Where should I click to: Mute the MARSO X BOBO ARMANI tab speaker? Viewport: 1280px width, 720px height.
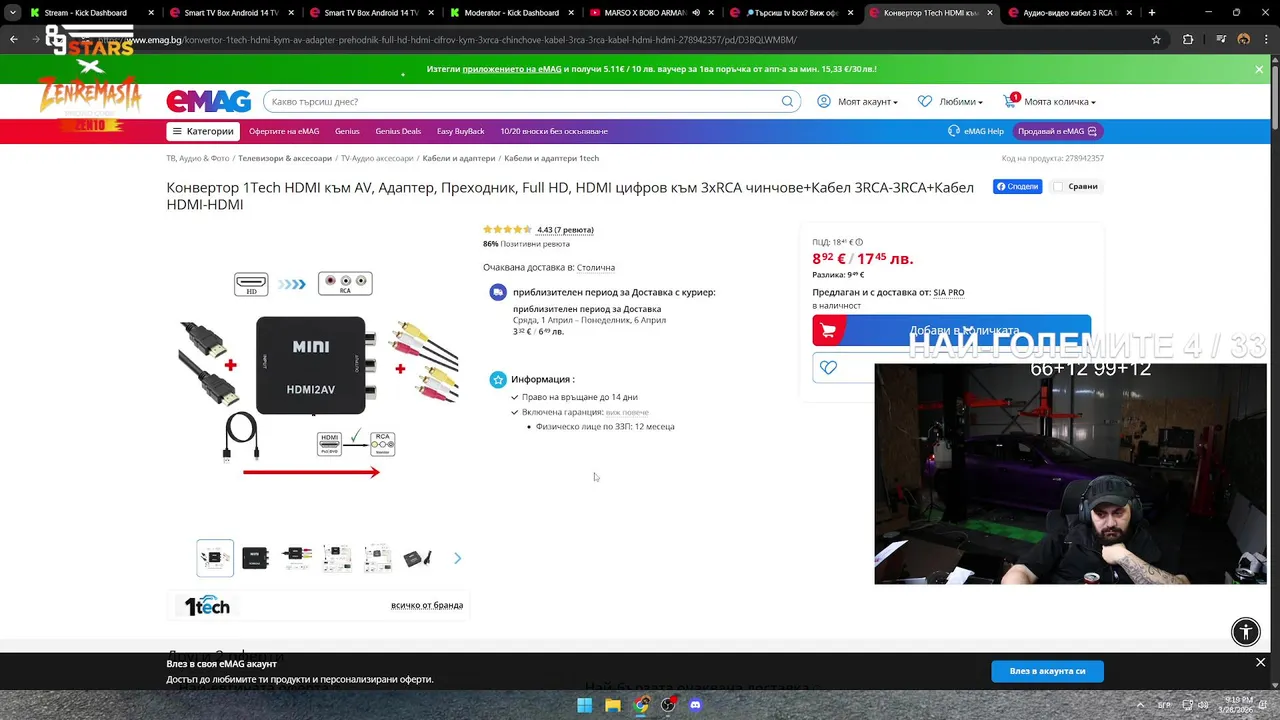click(696, 13)
